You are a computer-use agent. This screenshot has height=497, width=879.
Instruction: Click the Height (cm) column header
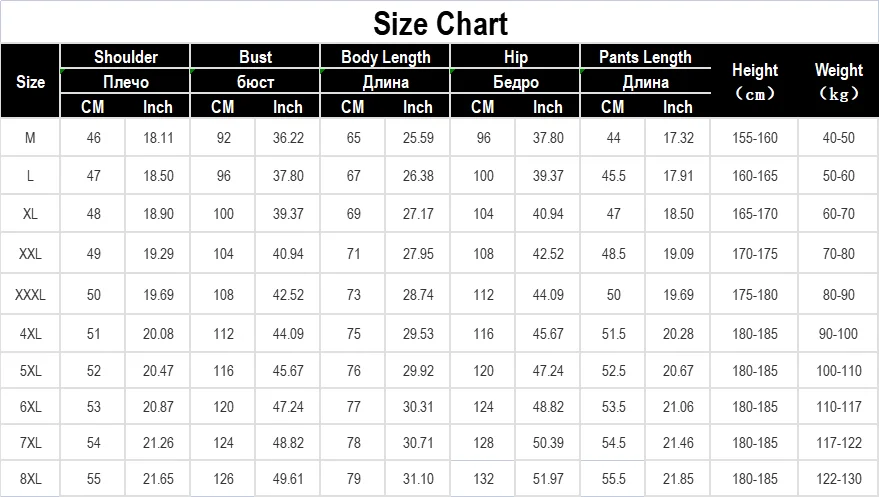[754, 81]
